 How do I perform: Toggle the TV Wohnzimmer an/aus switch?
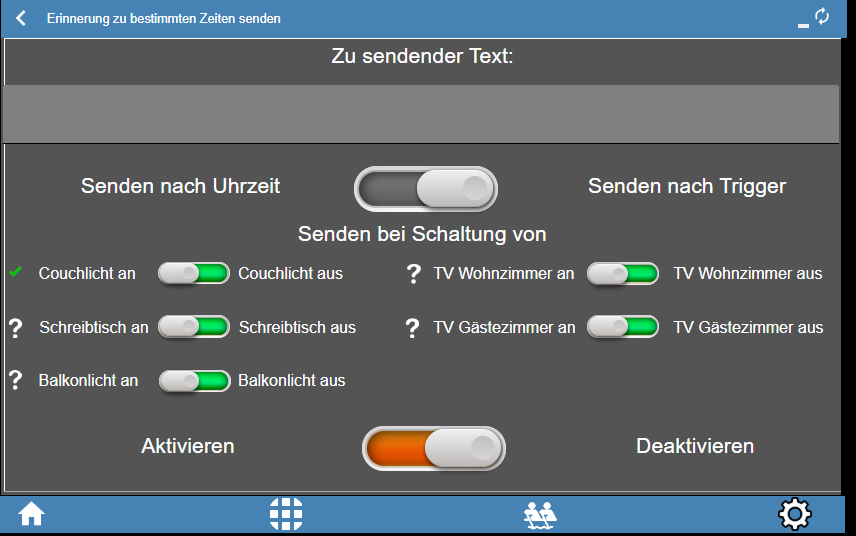point(622,273)
